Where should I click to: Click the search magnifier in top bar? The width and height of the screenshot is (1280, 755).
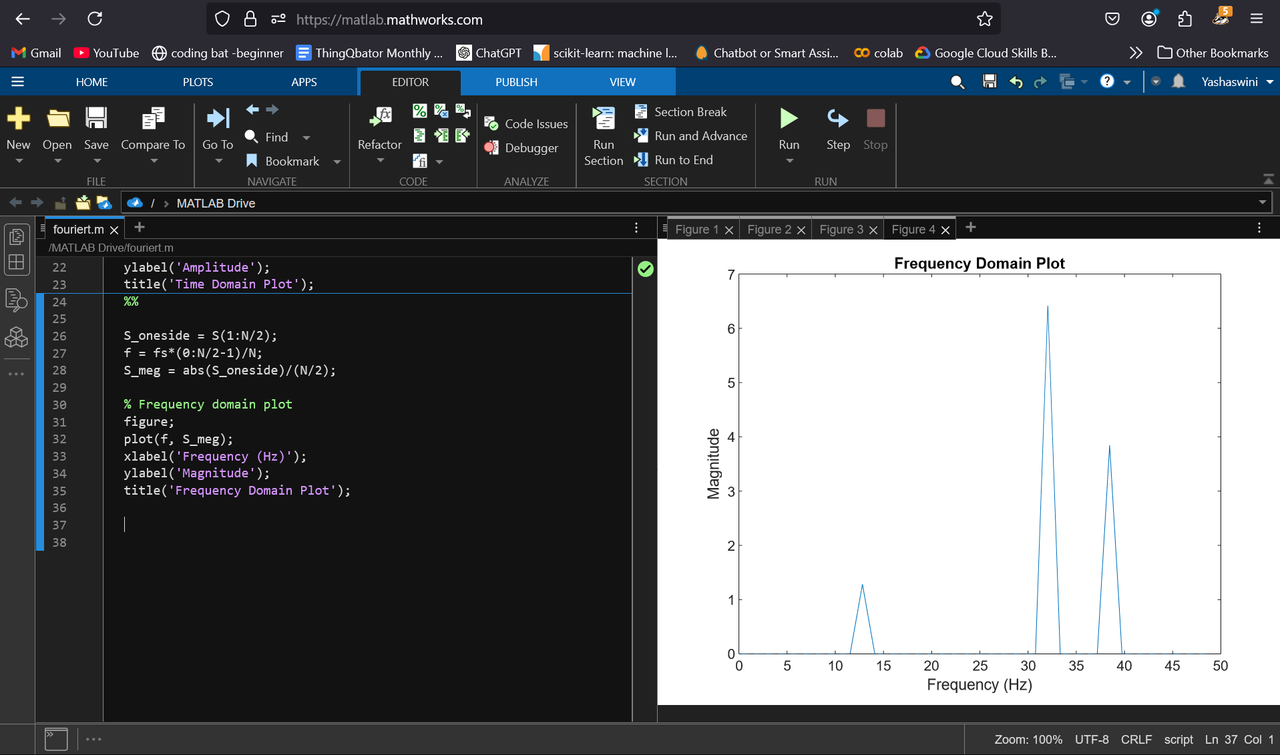click(x=958, y=82)
